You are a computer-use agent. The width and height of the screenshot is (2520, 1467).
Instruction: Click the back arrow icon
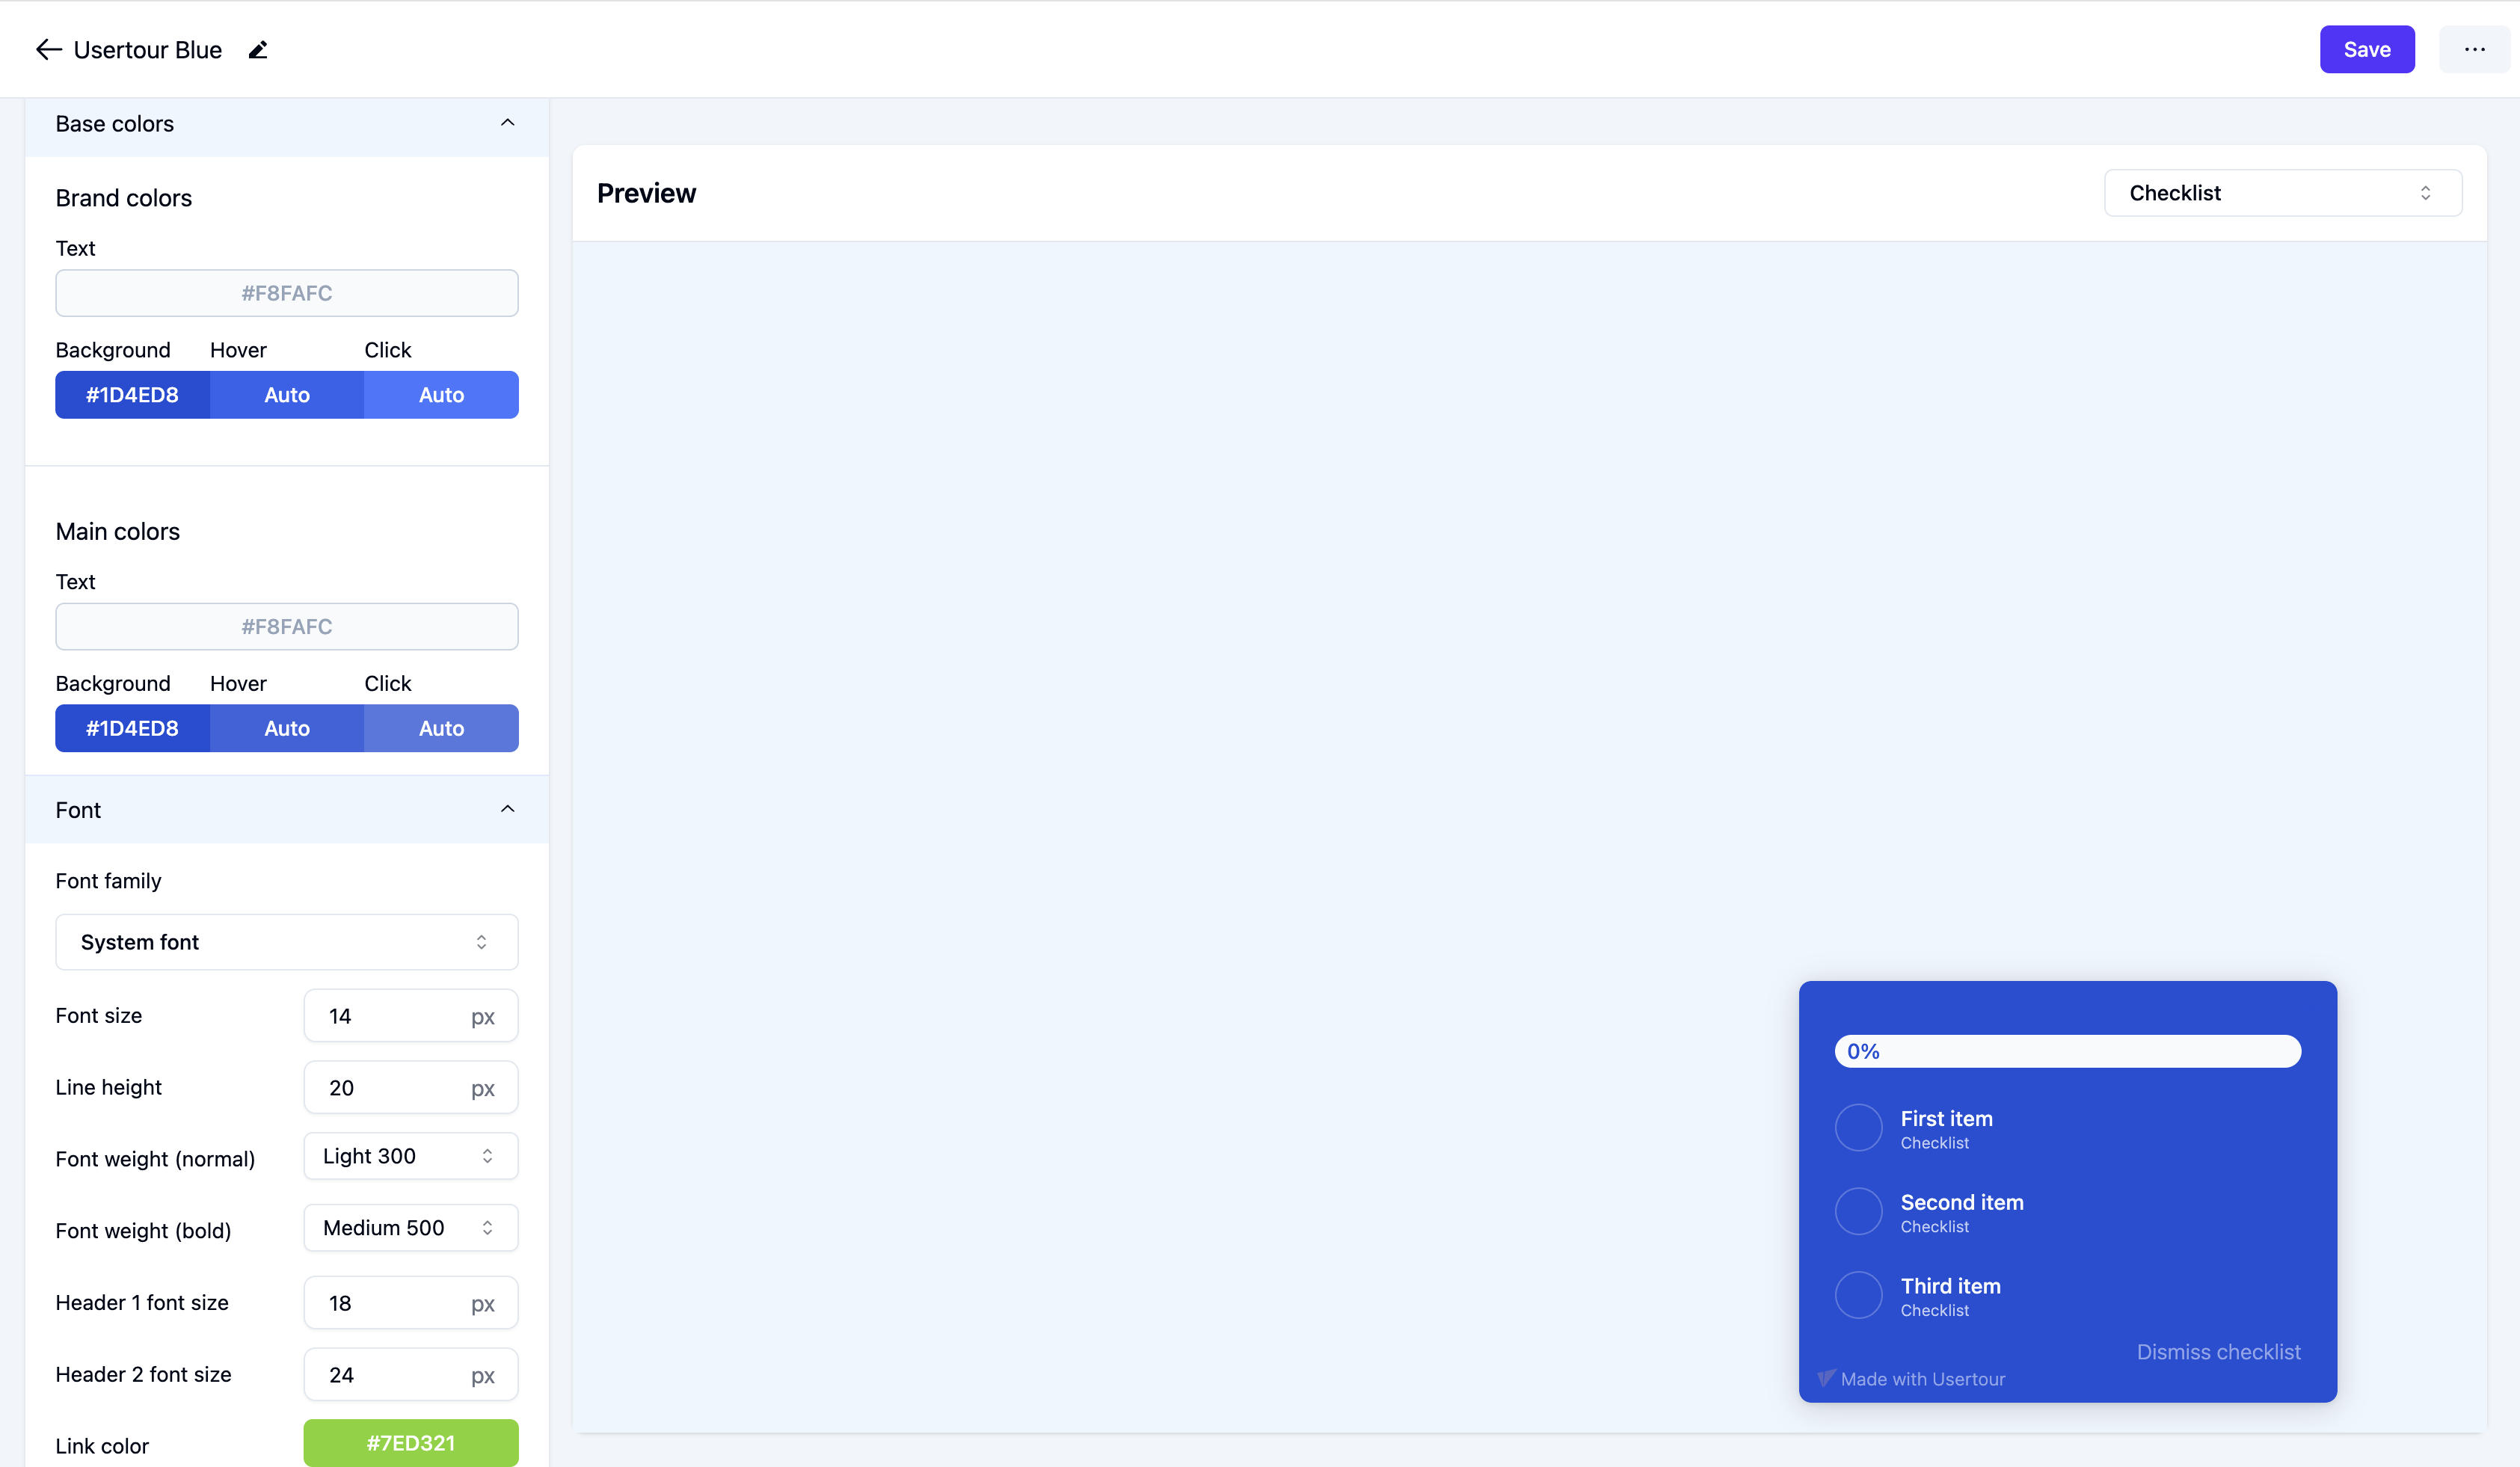[48, 50]
